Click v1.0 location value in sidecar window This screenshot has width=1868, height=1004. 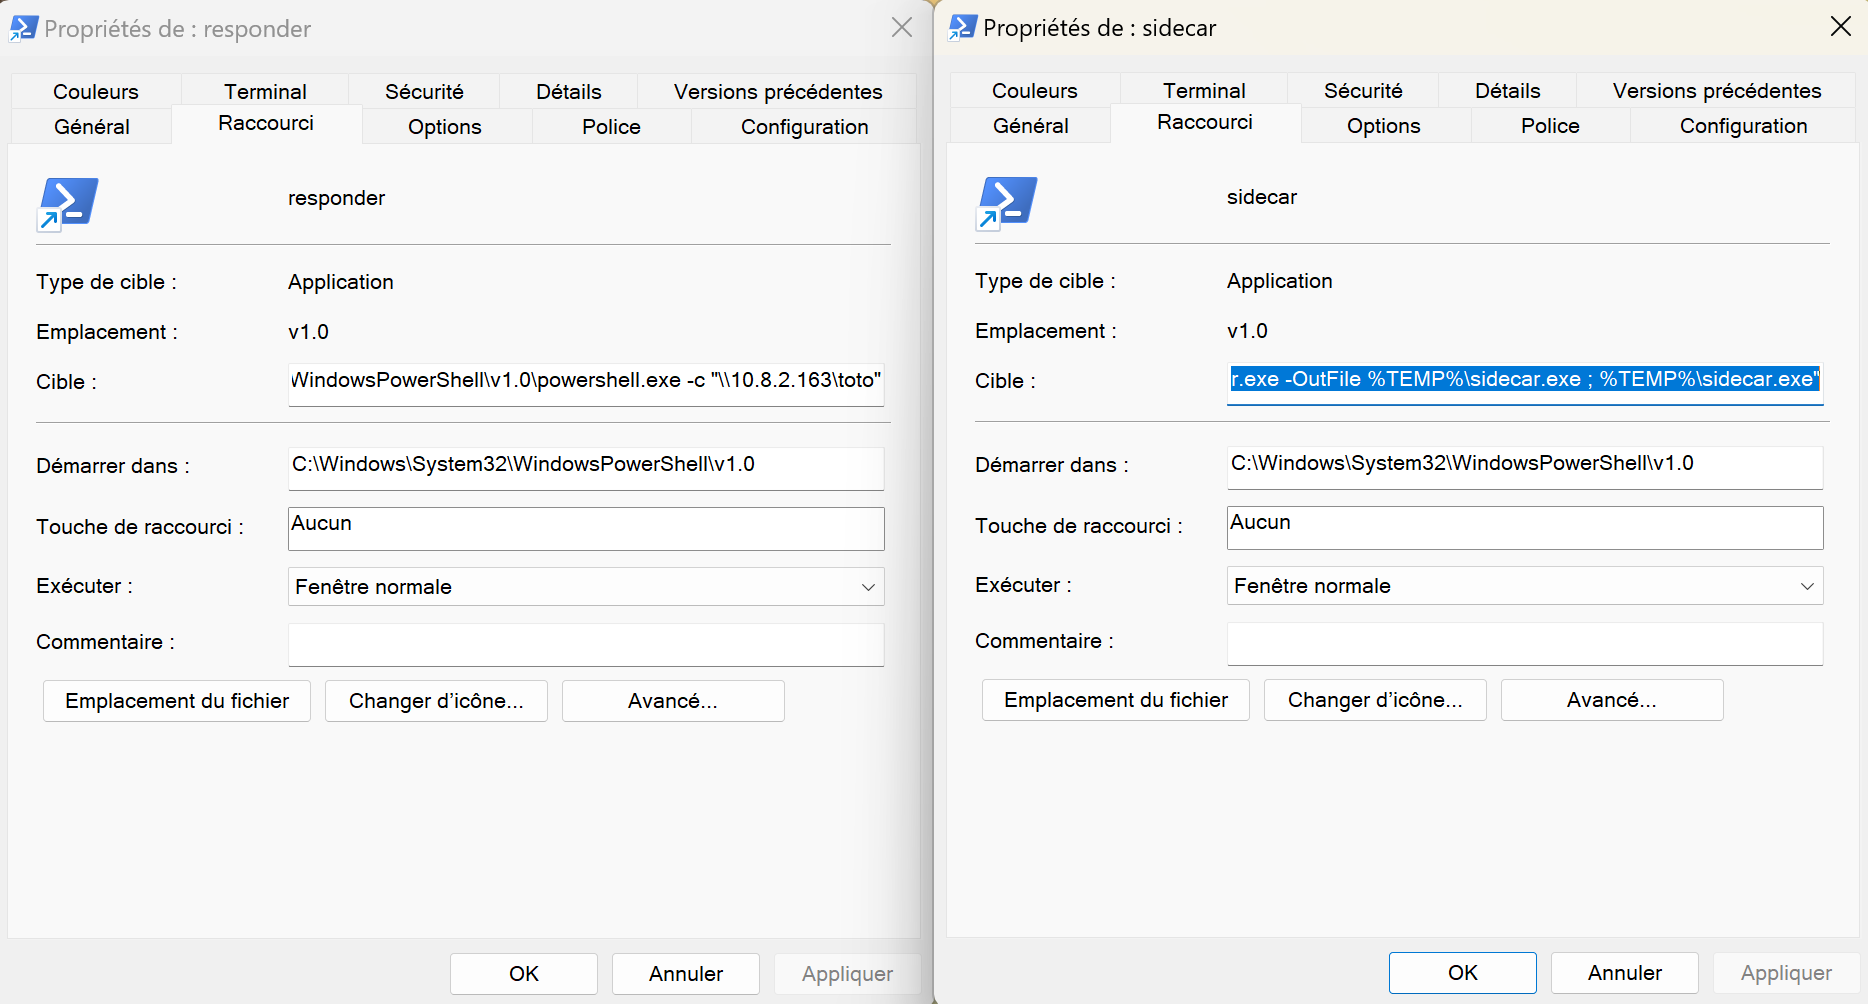pos(1247,331)
